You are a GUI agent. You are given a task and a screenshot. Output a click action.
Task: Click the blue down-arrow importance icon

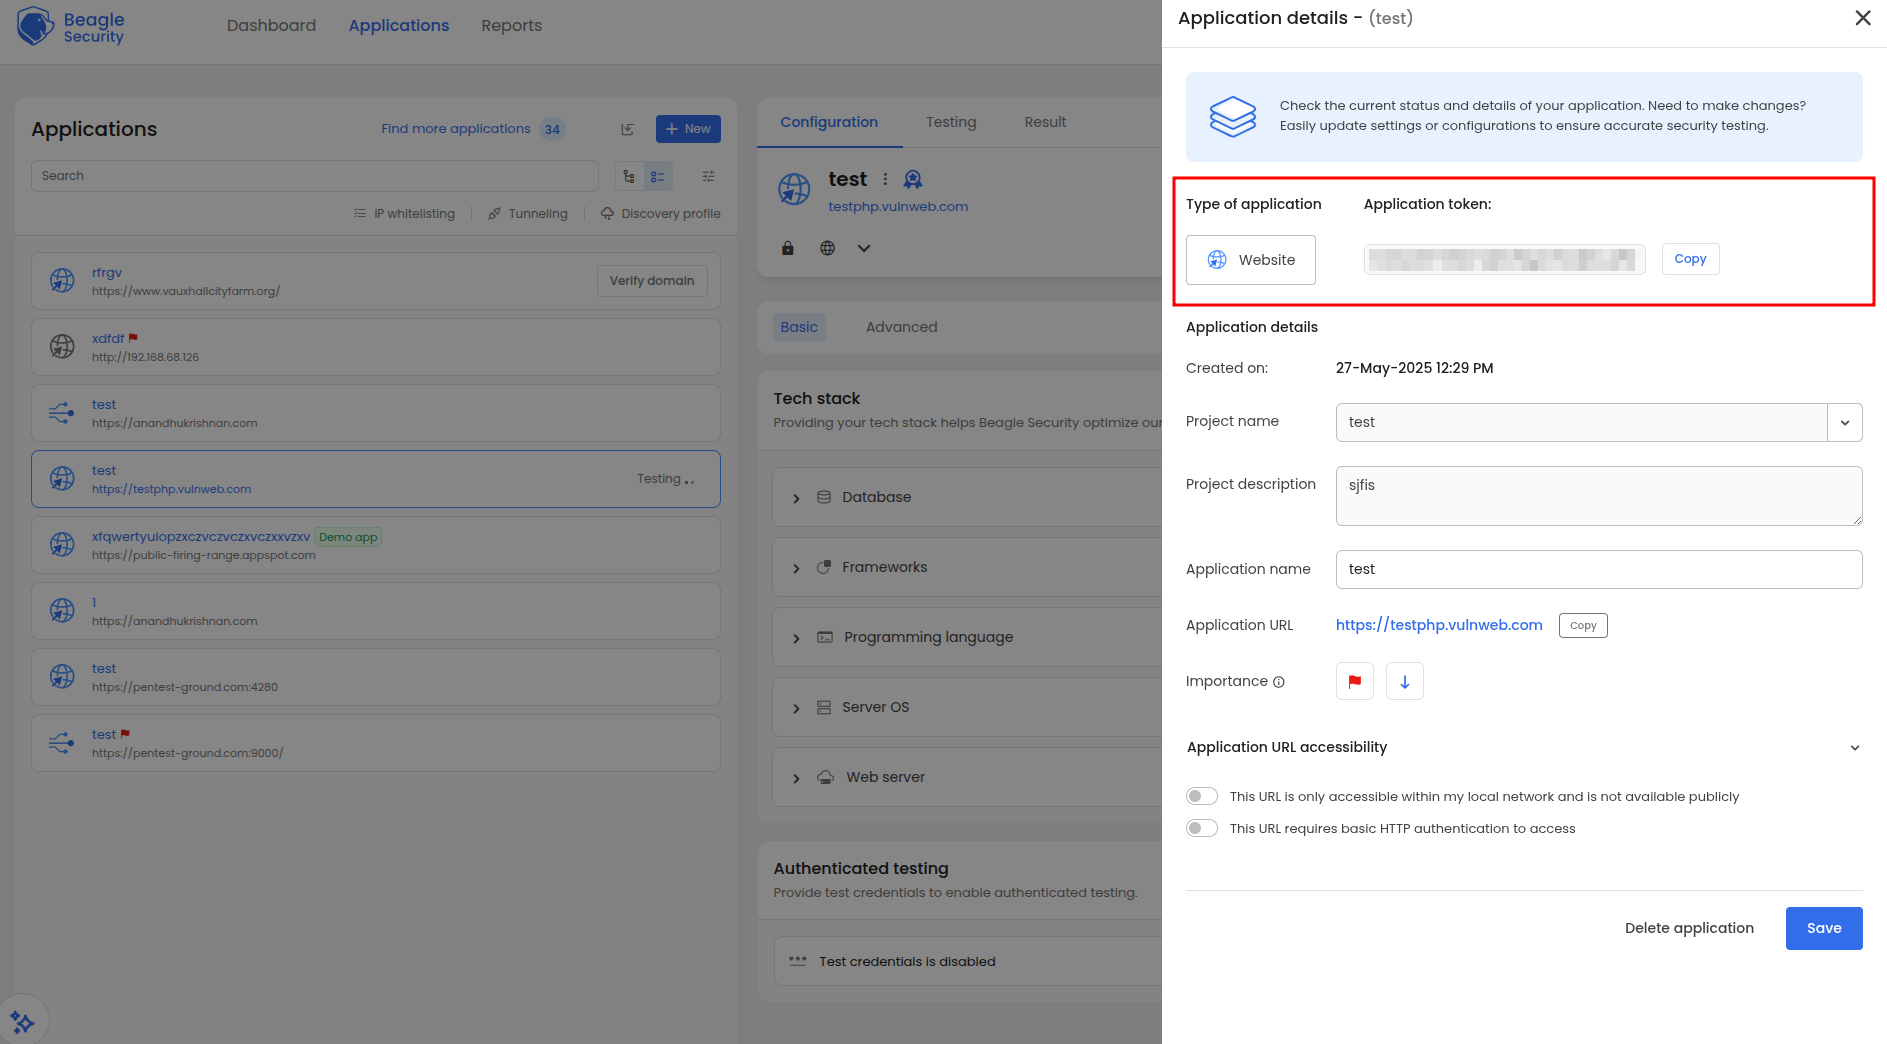point(1404,681)
